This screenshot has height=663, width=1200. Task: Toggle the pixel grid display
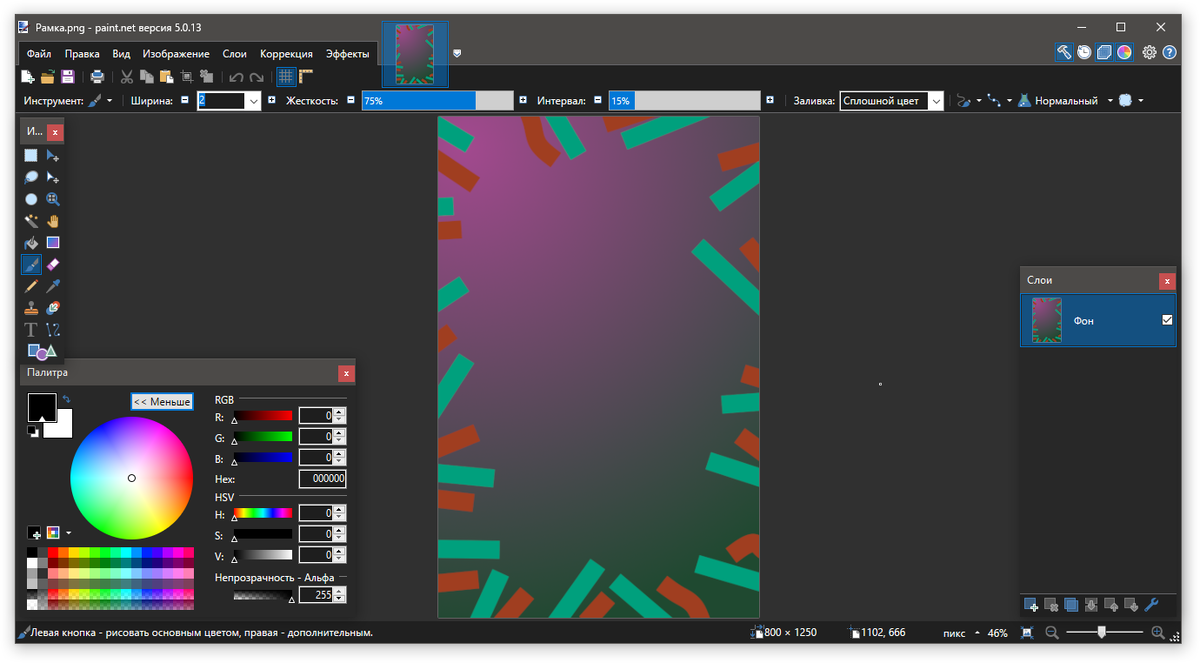coord(286,76)
